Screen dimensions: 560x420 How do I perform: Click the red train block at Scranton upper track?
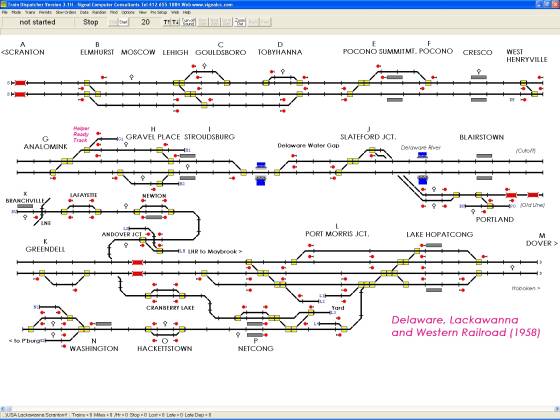[20, 83]
